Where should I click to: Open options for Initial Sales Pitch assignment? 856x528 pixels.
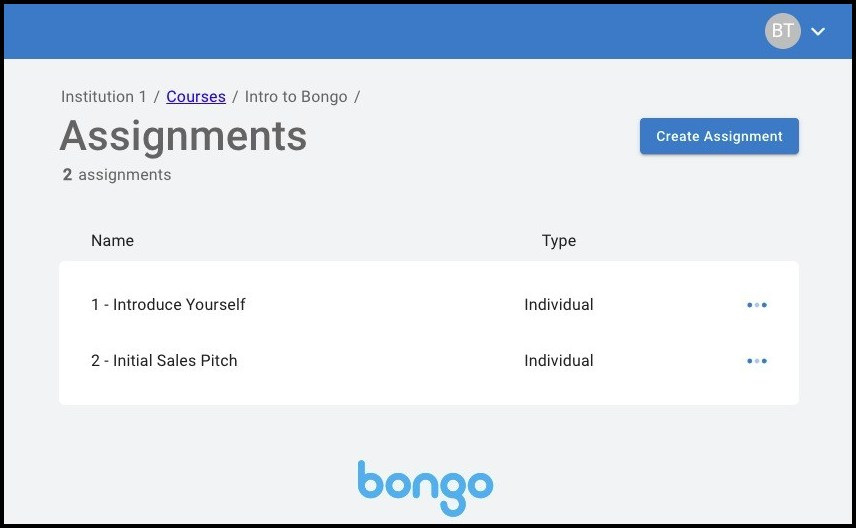point(757,361)
